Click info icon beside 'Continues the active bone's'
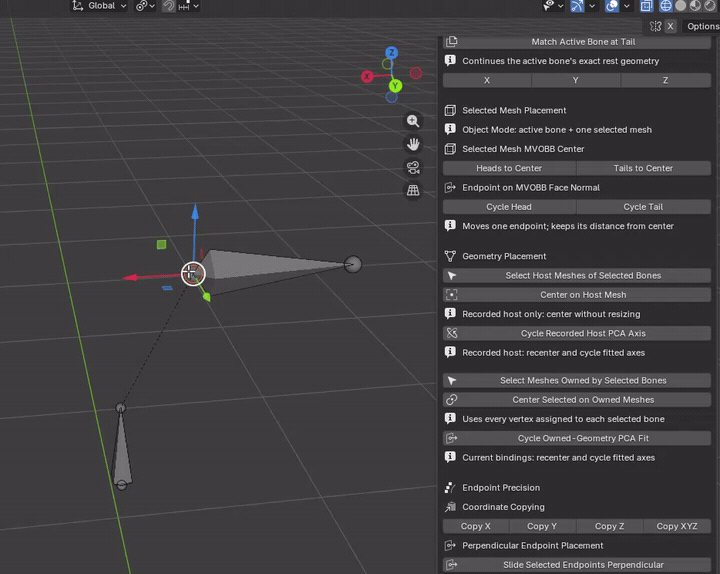Screen dimensions: 720x574 [x=450, y=61]
